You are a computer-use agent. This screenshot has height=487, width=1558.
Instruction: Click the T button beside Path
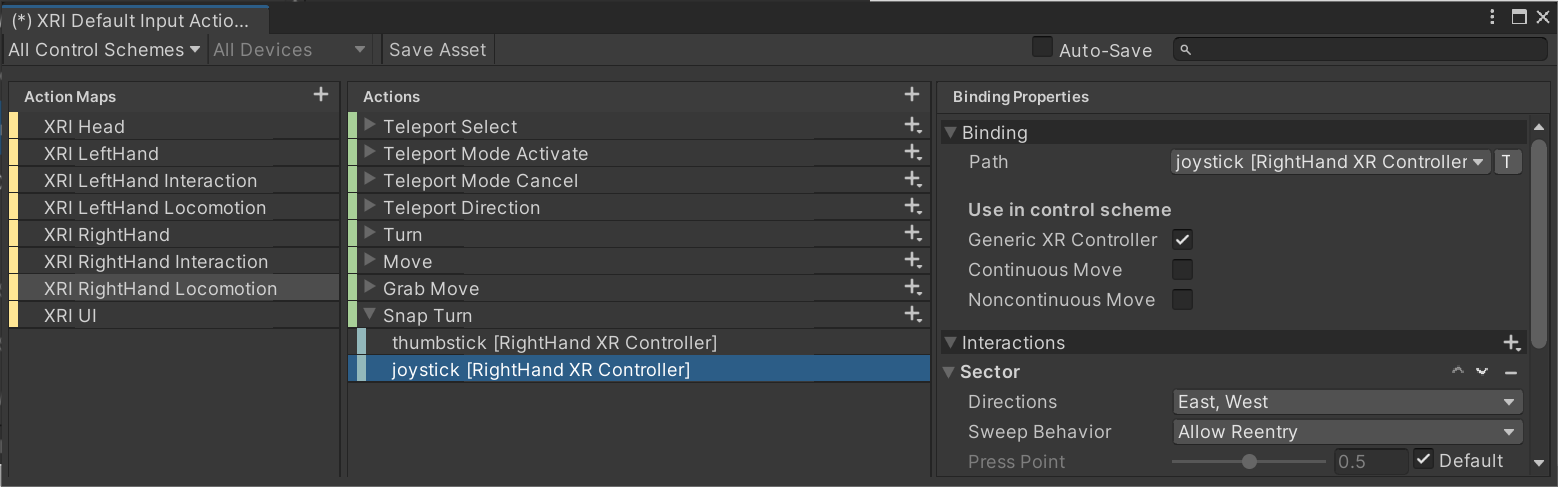click(x=1507, y=162)
